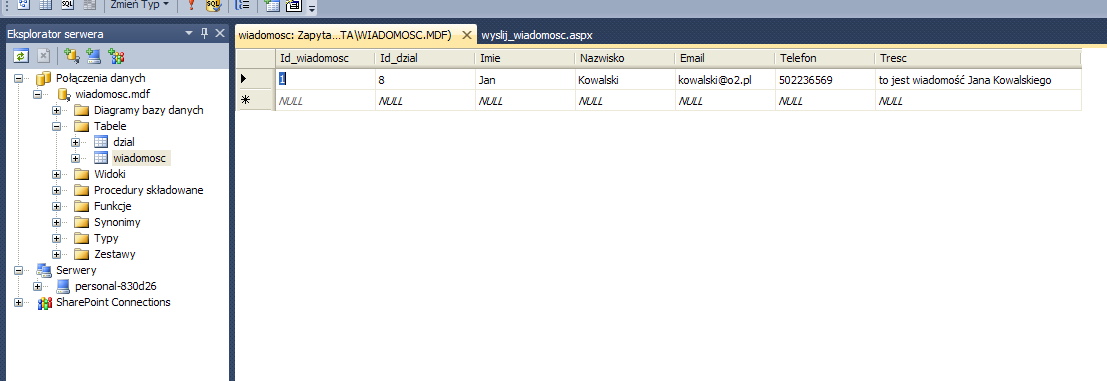Image resolution: width=1107 pixels, height=381 pixels.
Task: Expand the dzial table node
Action: pyautogui.click(x=76, y=142)
